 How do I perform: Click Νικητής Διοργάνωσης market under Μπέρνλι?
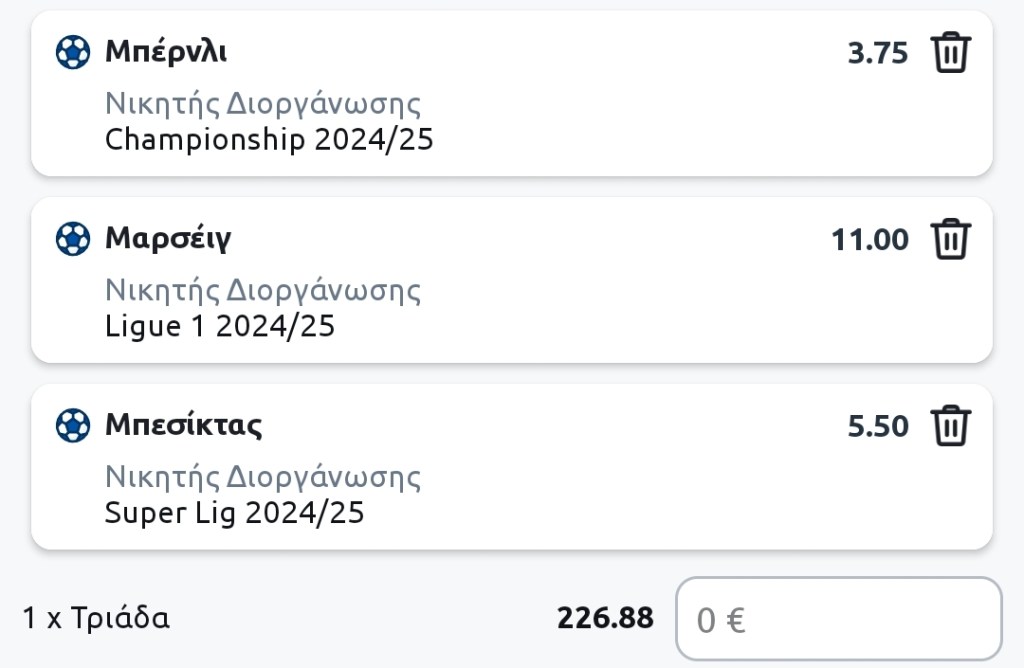point(263,104)
